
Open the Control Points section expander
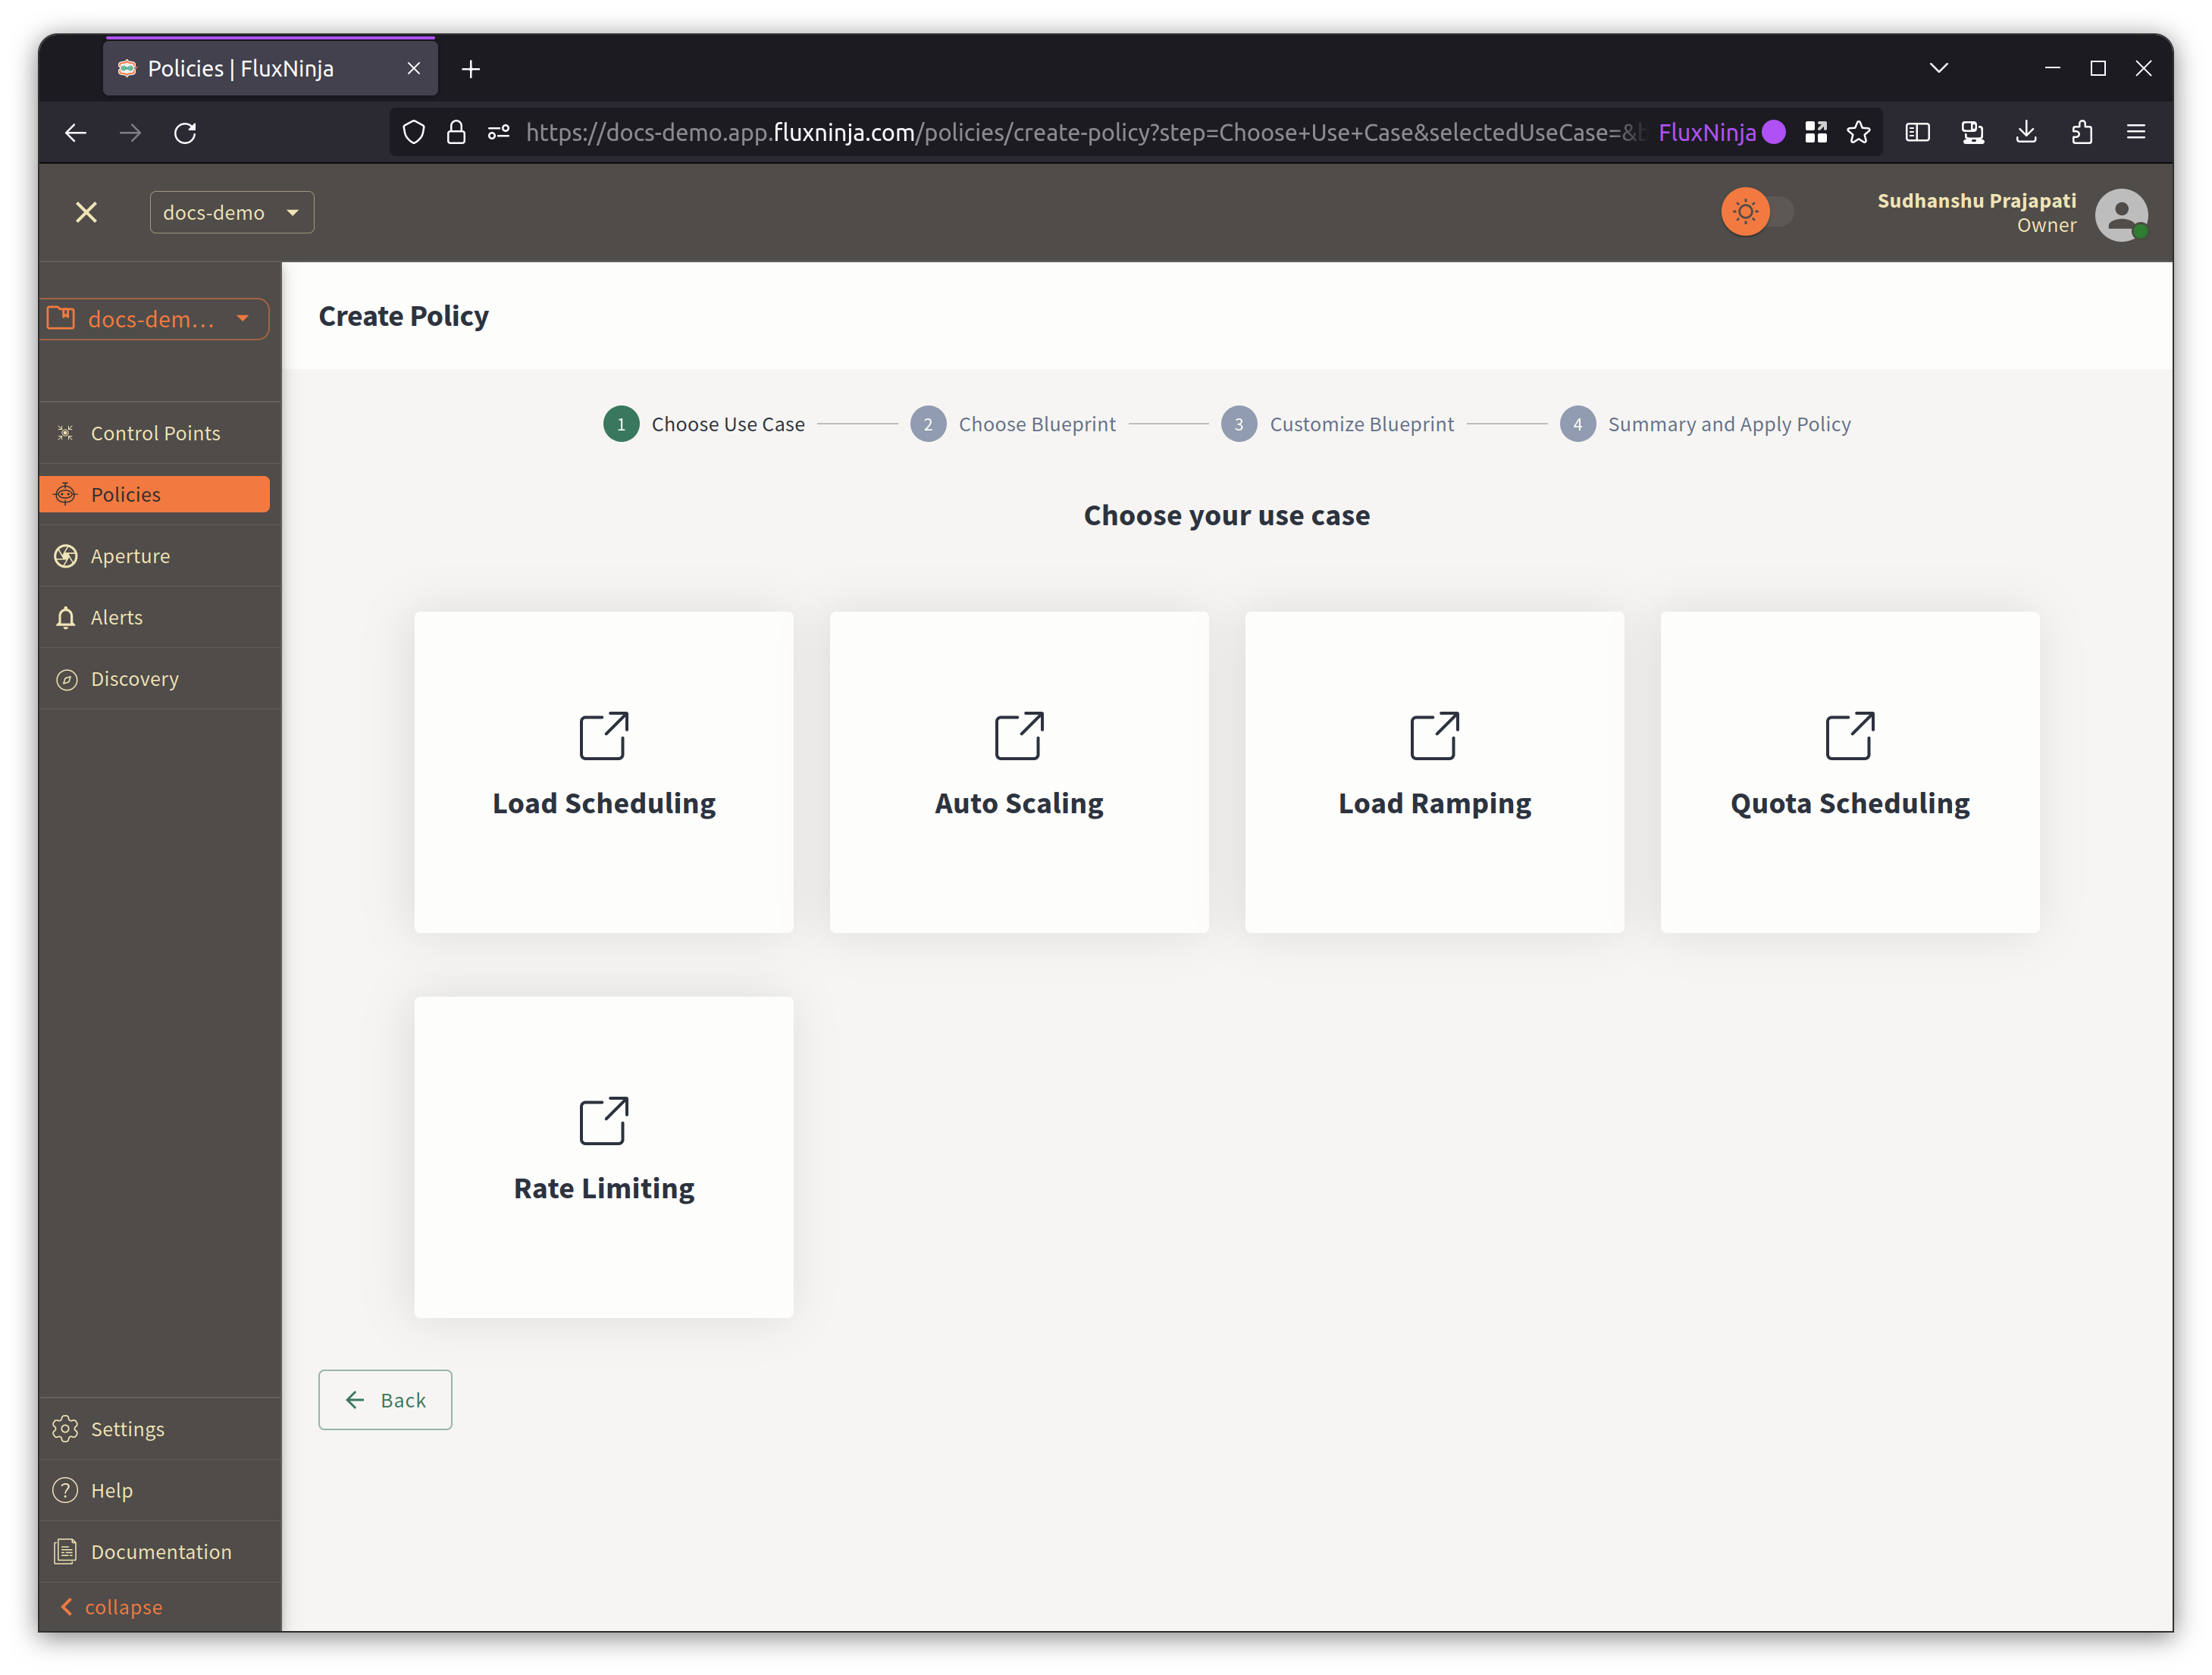(155, 431)
